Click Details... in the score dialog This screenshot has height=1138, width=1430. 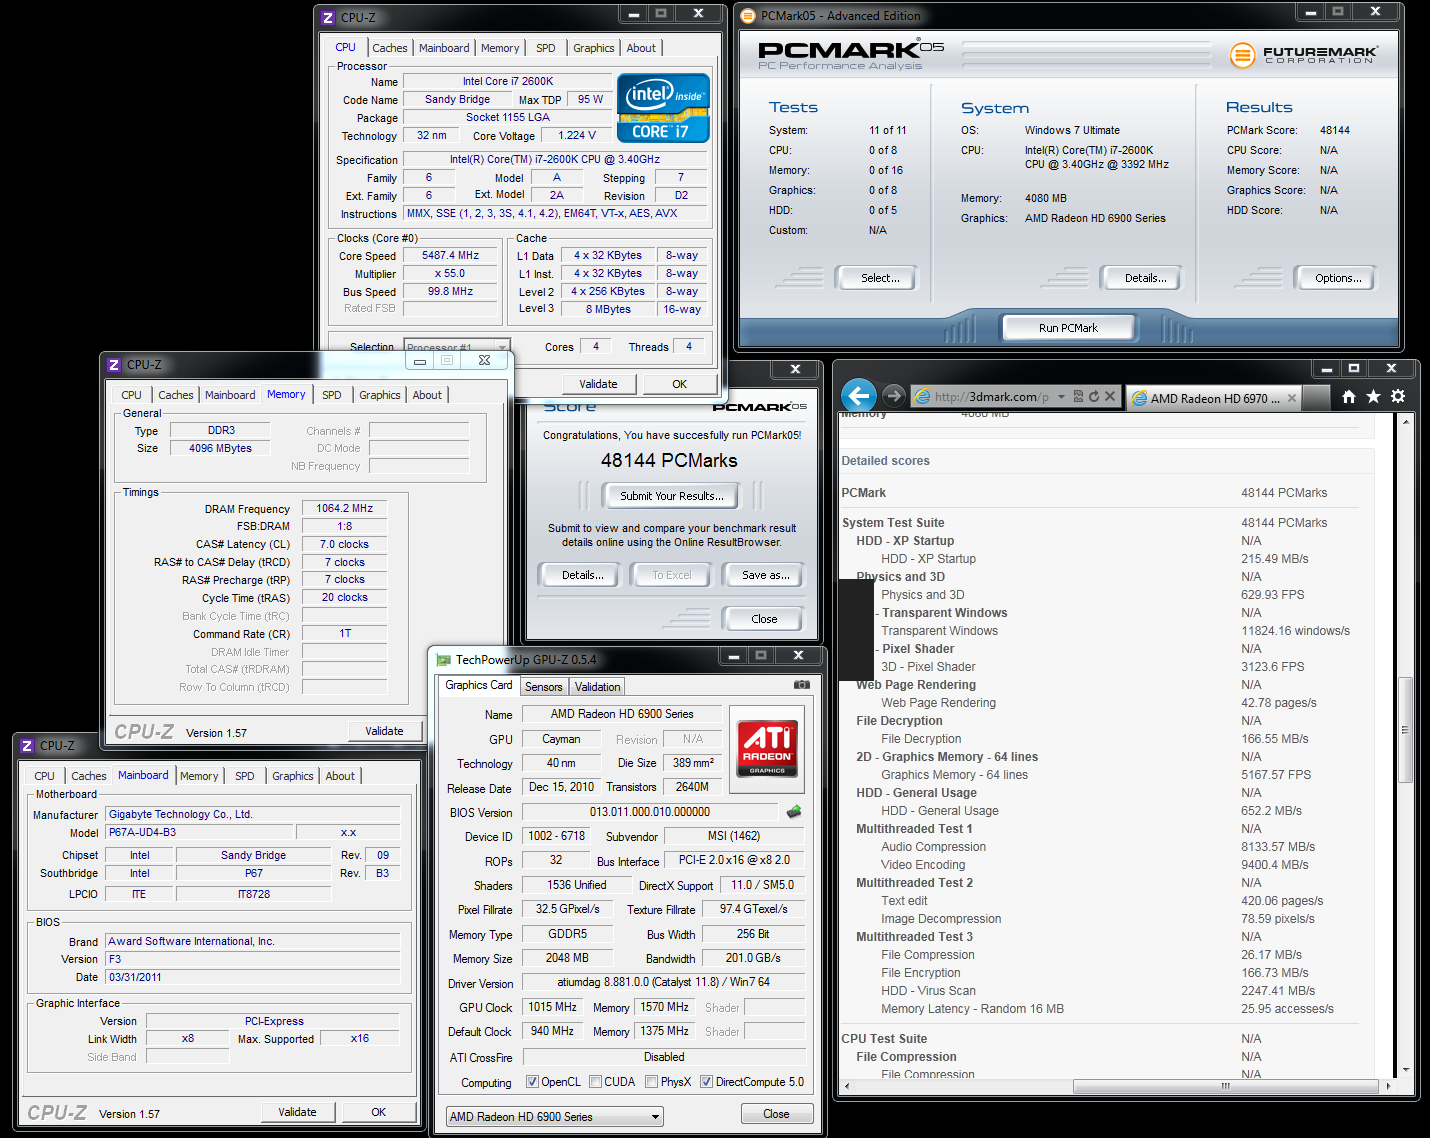pyautogui.click(x=582, y=575)
